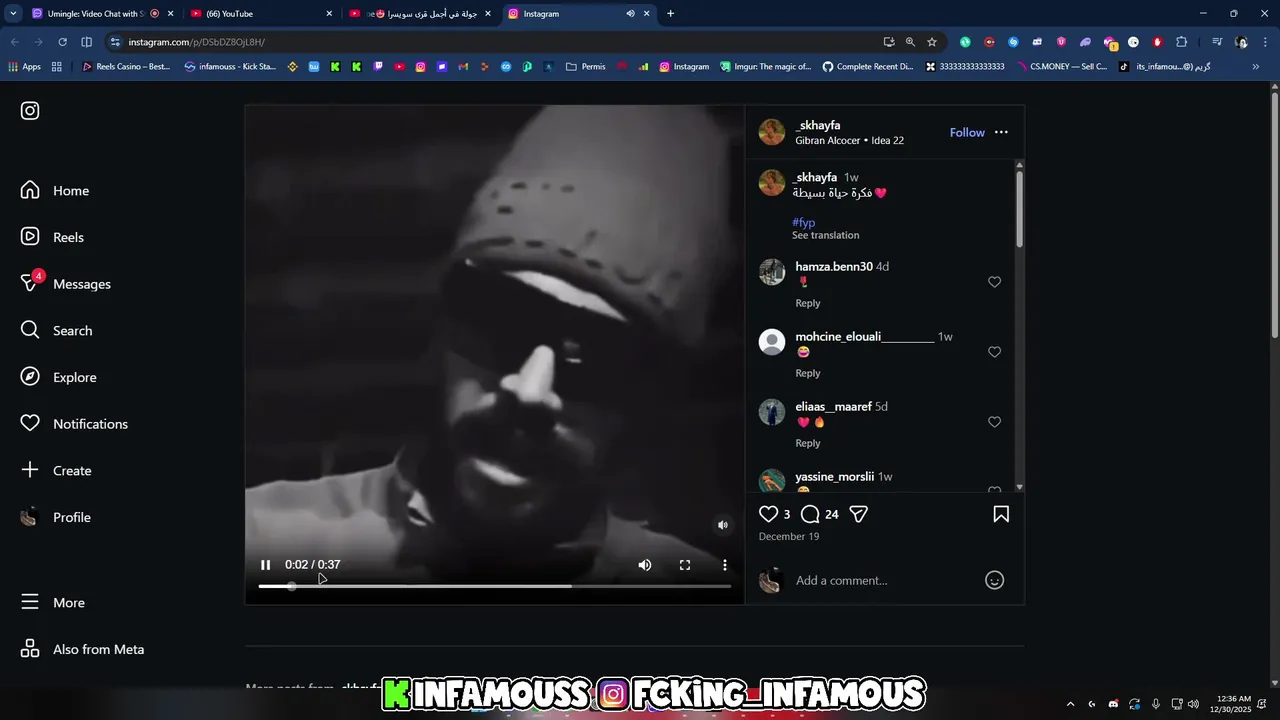Screen dimensions: 1280x720
Task: Save post with bookmark icon
Action: pyautogui.click(x=1001, y=514)
